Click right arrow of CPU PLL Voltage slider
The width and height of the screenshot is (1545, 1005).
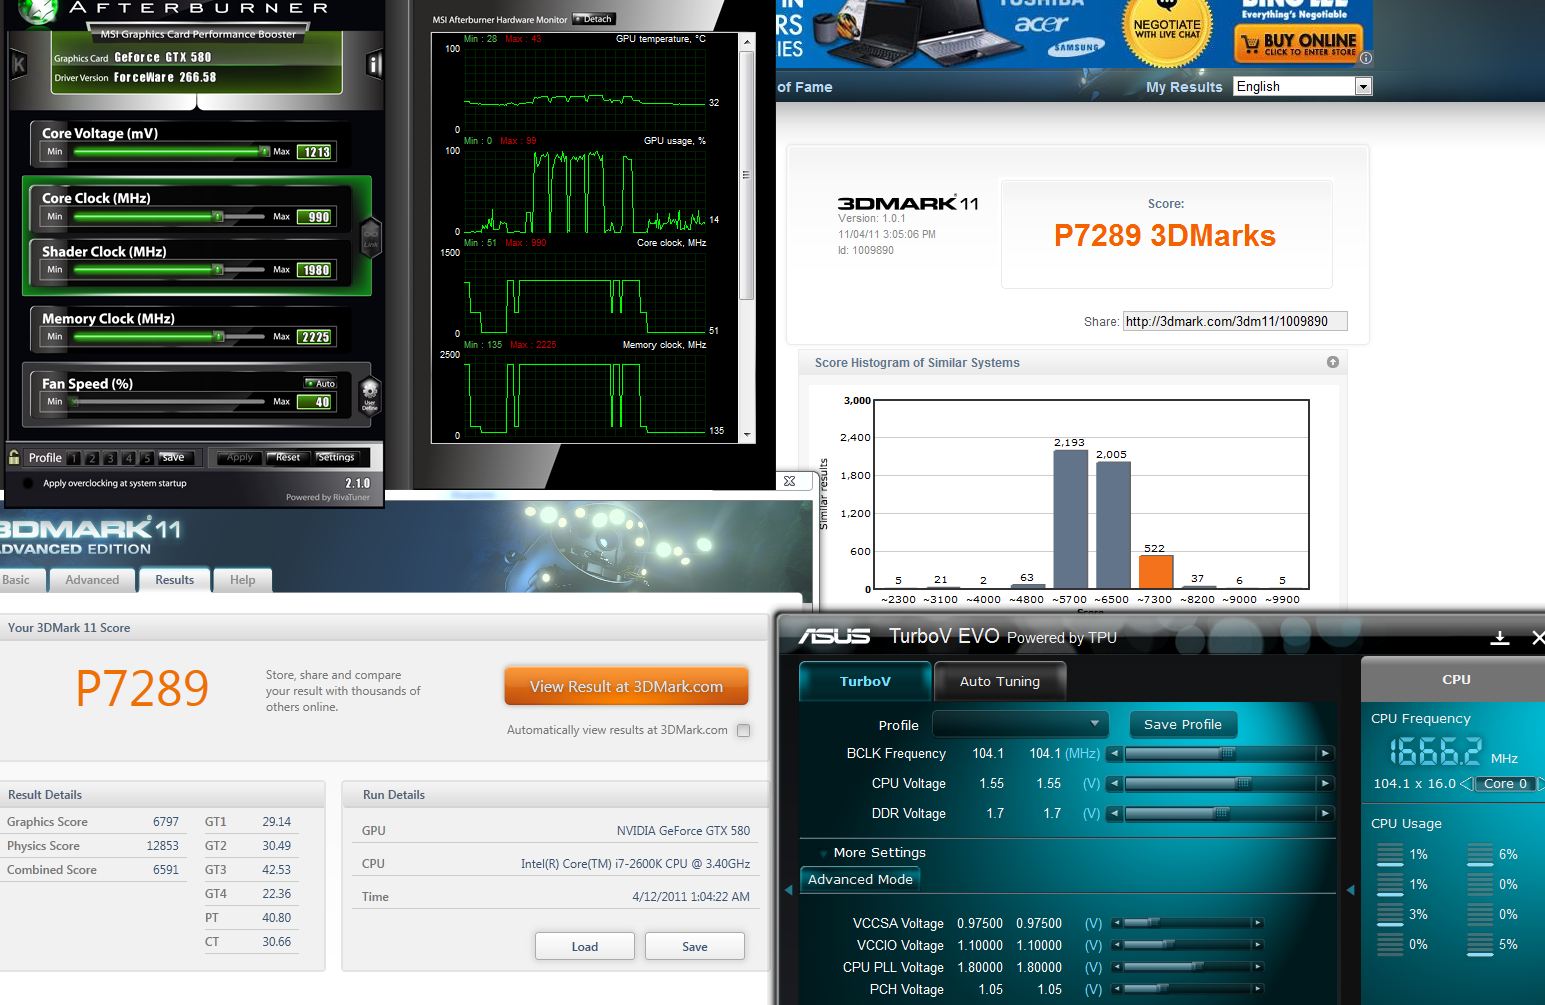pos(1258,967)
